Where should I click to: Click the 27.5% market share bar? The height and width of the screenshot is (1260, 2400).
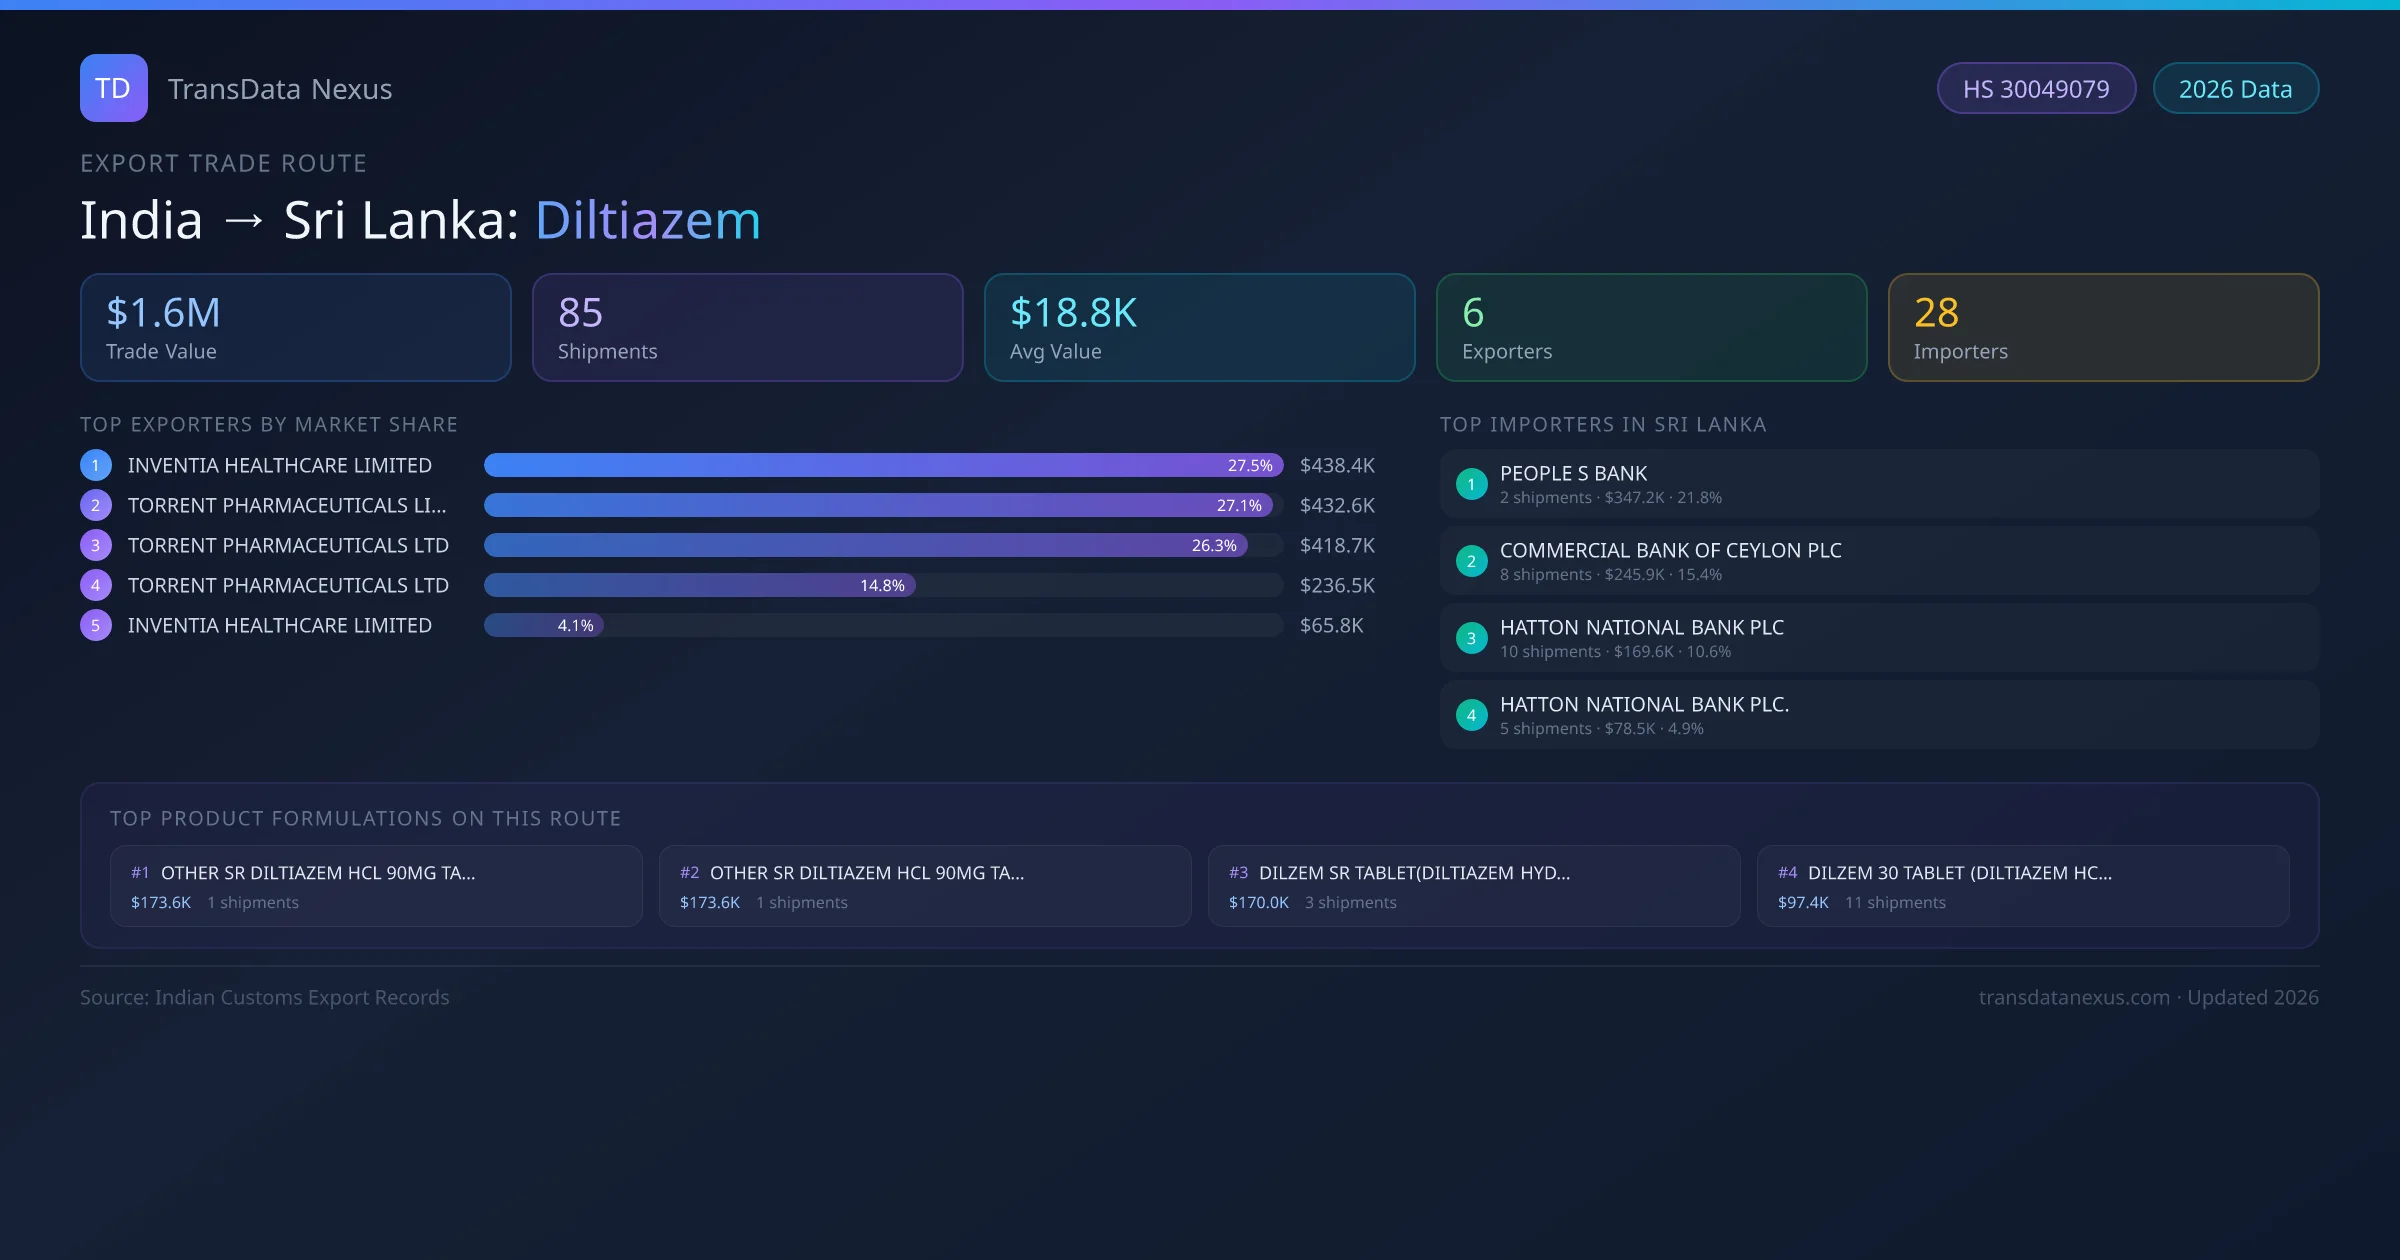882,465
